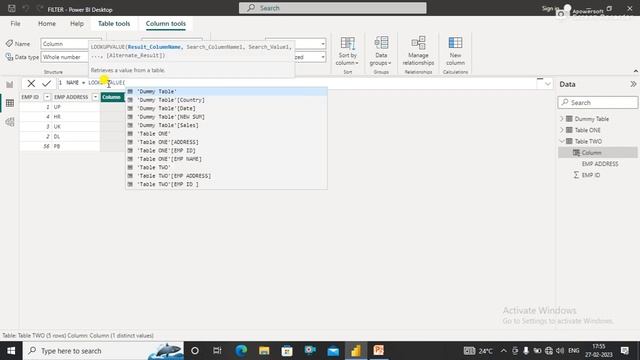640x360 pixels.
Task: Collapse the ribbon arrow
Action: [636, 71]
